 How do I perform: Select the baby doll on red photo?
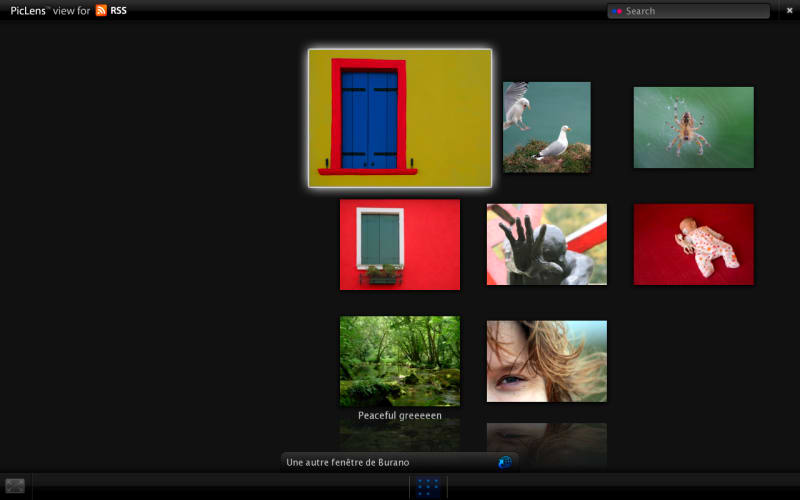(693, 244)
